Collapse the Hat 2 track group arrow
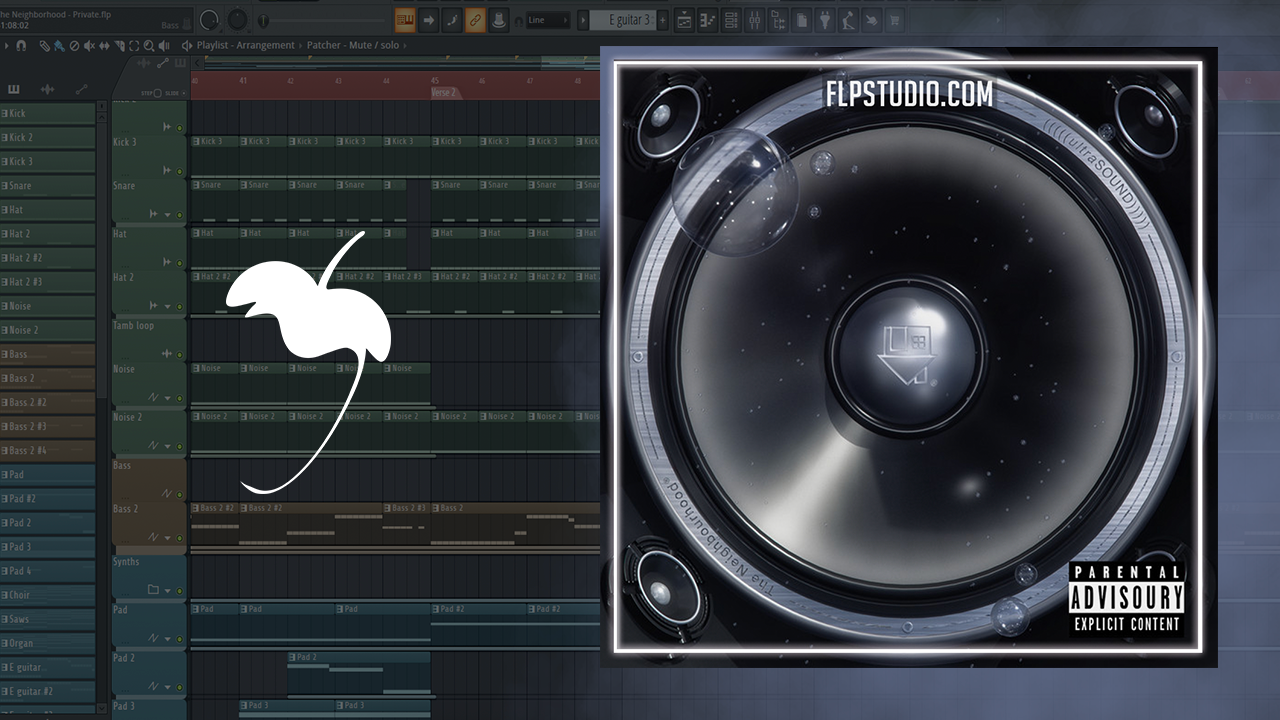1280x720 pixels. 167,306
